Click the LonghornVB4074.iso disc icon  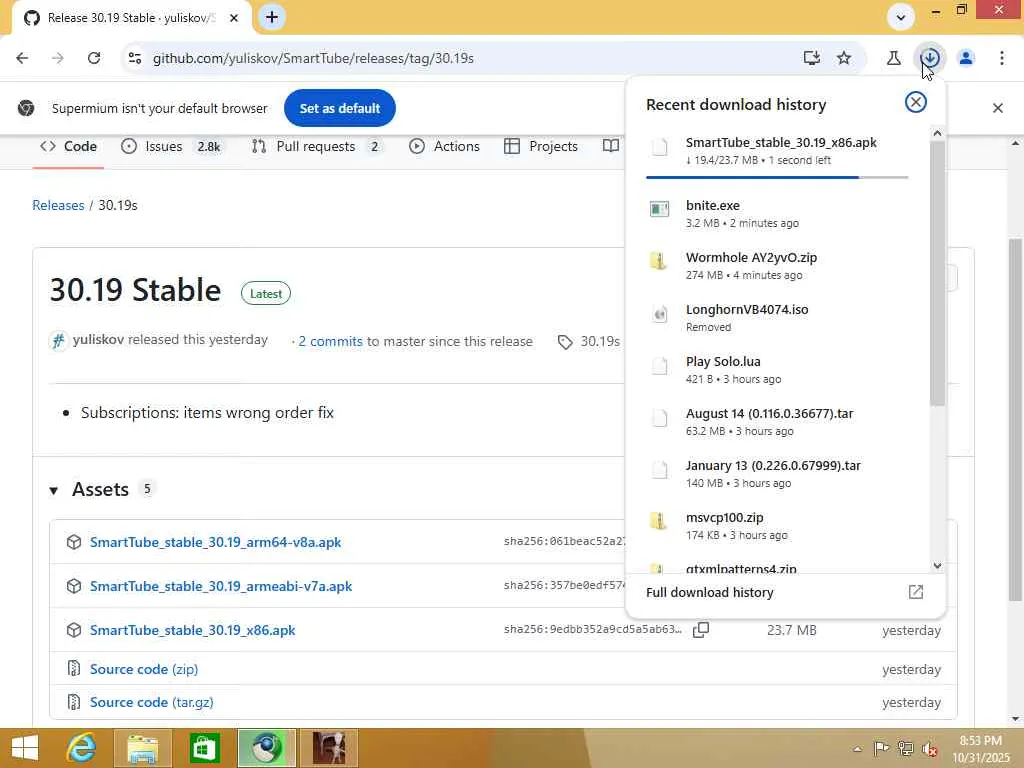[660, 314]
